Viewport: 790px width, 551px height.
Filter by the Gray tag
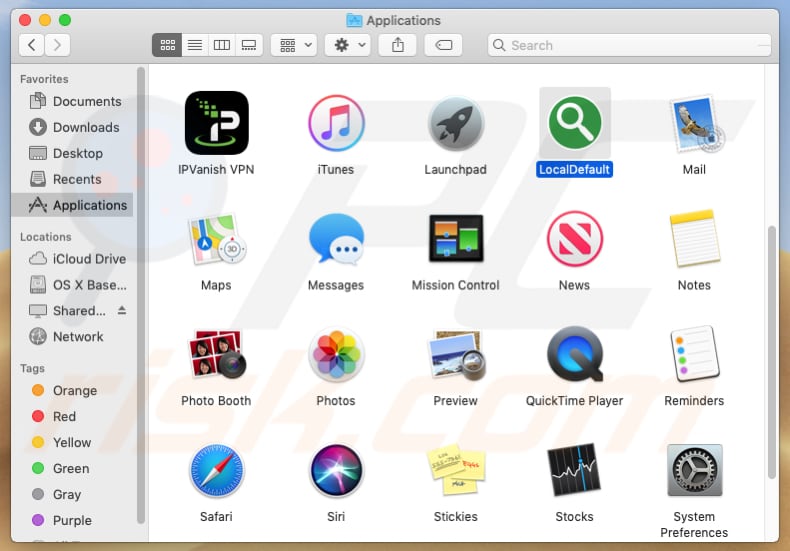pos(73,494)
